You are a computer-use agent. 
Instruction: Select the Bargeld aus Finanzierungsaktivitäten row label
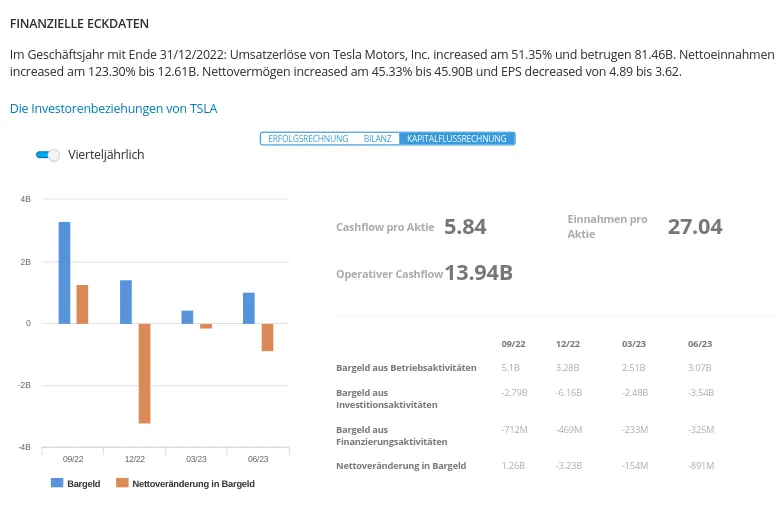pyautogui.click(x=392, y=435)
